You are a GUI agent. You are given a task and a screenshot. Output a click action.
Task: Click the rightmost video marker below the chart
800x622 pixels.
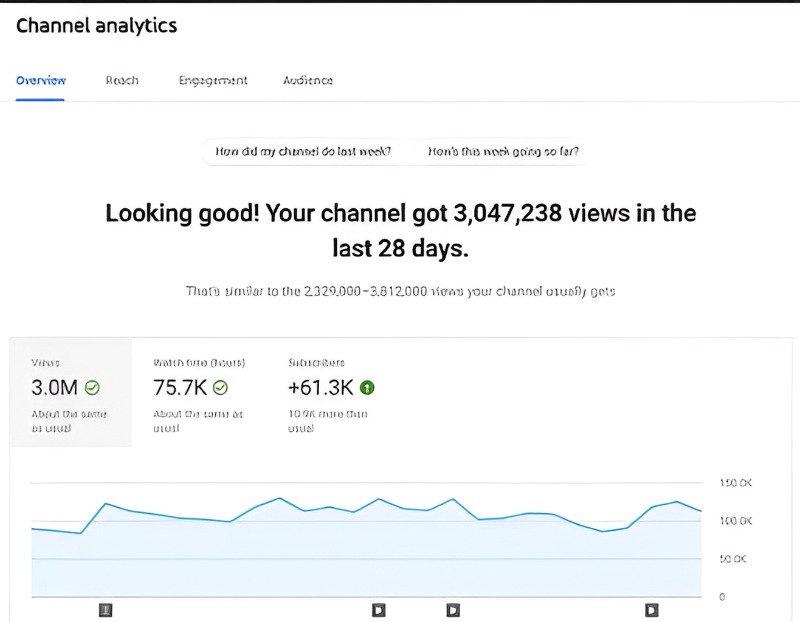tap(651, 609)
